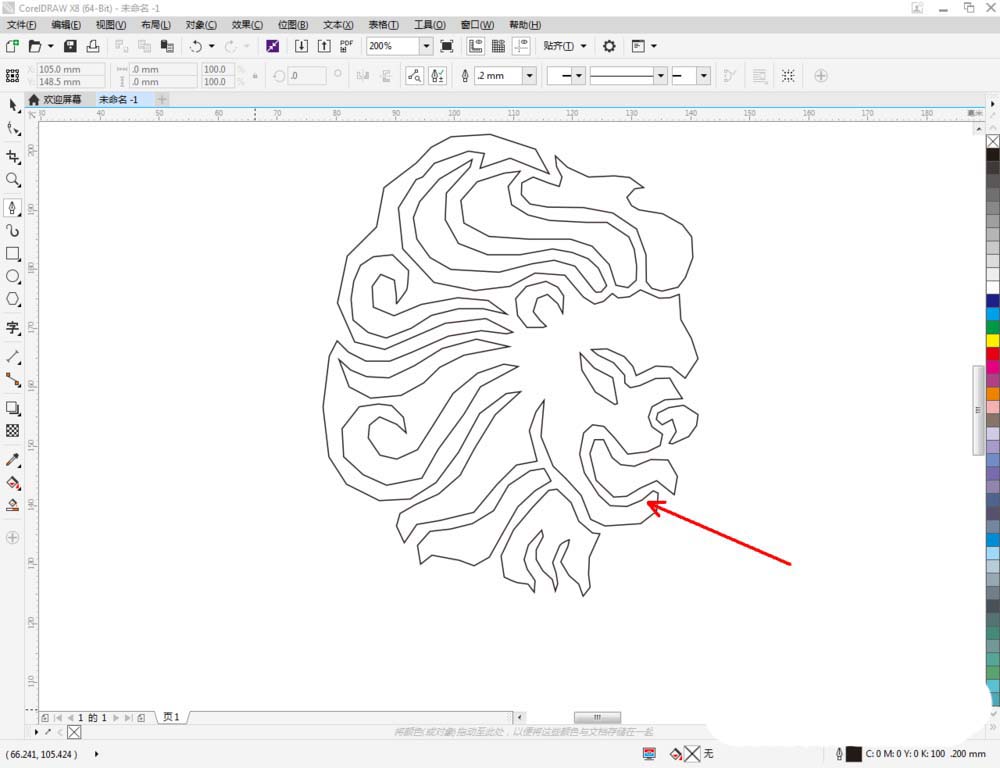Image resolution: width=1000 pixels, height=768 pixels.
Task: Go to next page arrow
Action: pyautogui.click(x=116, y=718)
